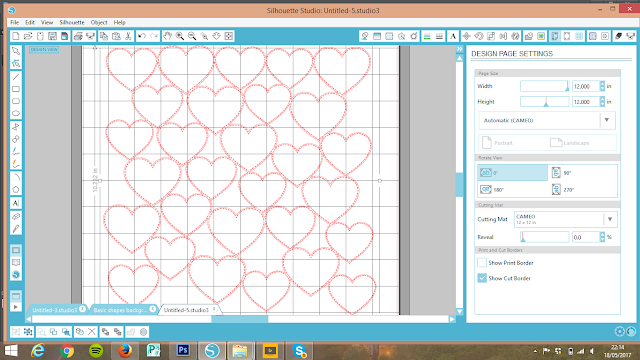This screenshot has height=360, width=640.
Task: Set rotate view to 0°
Action: coord(513,173)
